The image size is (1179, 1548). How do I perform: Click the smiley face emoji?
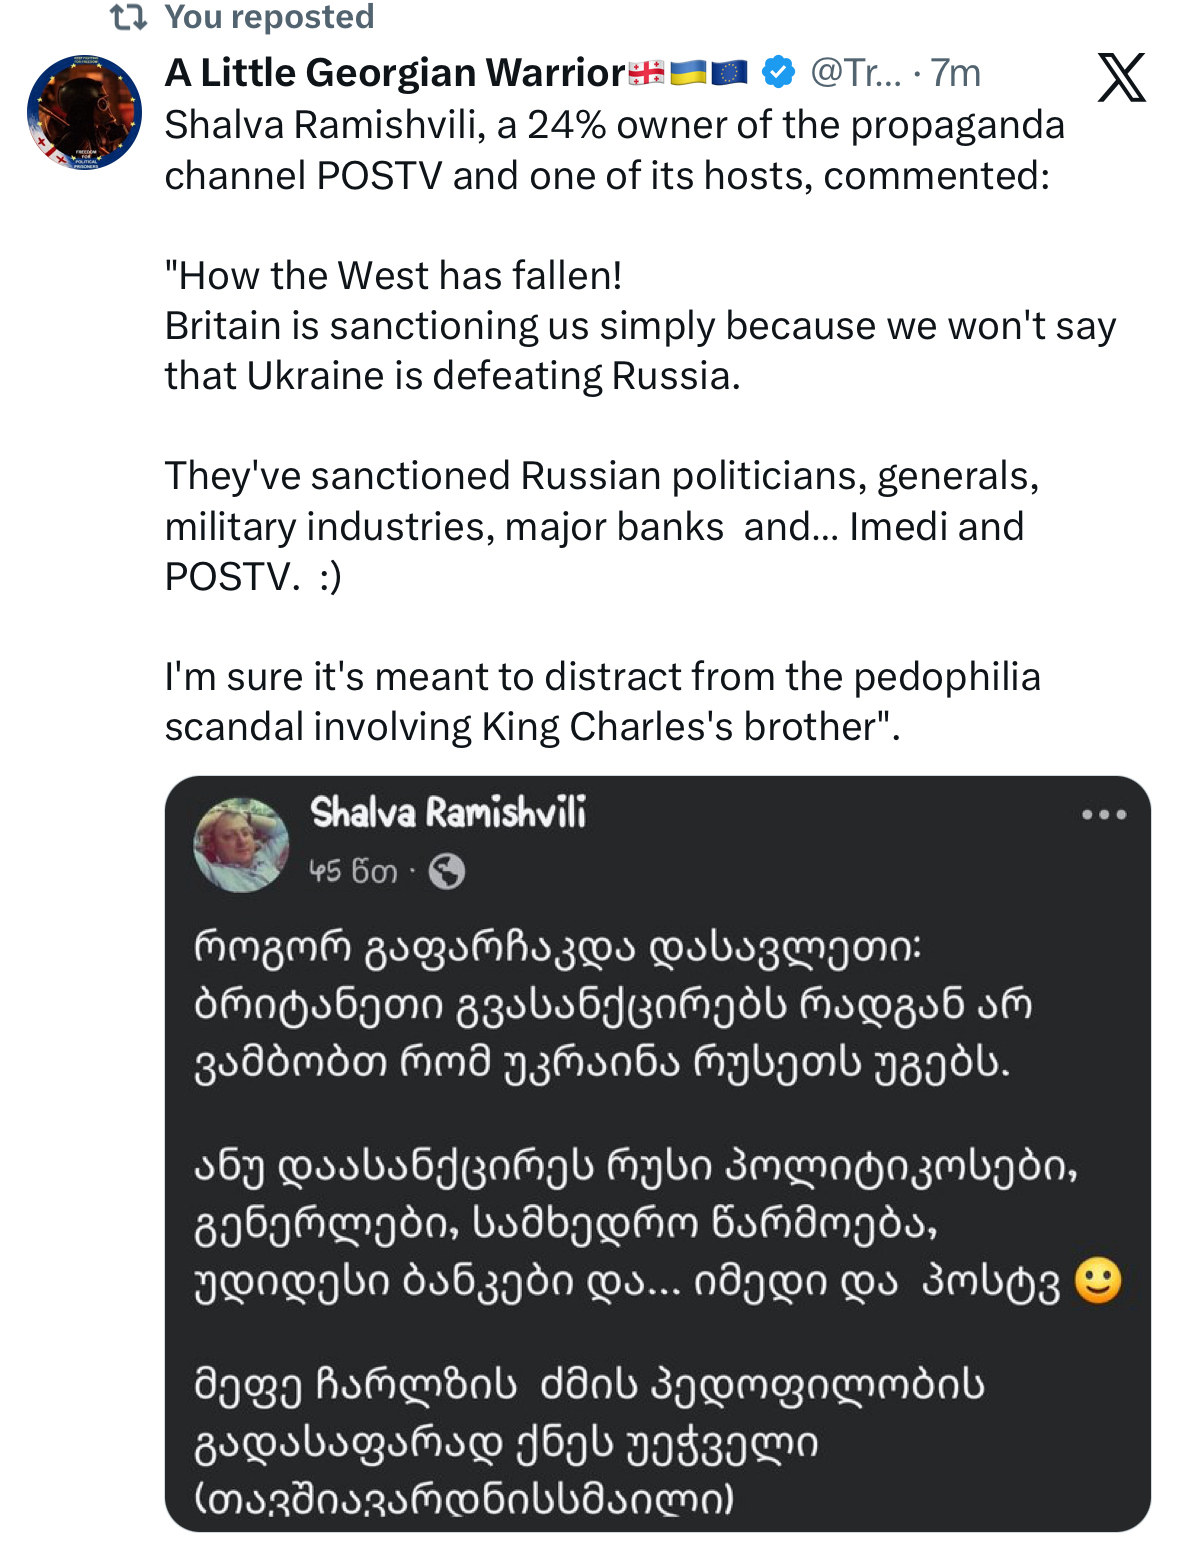1098,1281
